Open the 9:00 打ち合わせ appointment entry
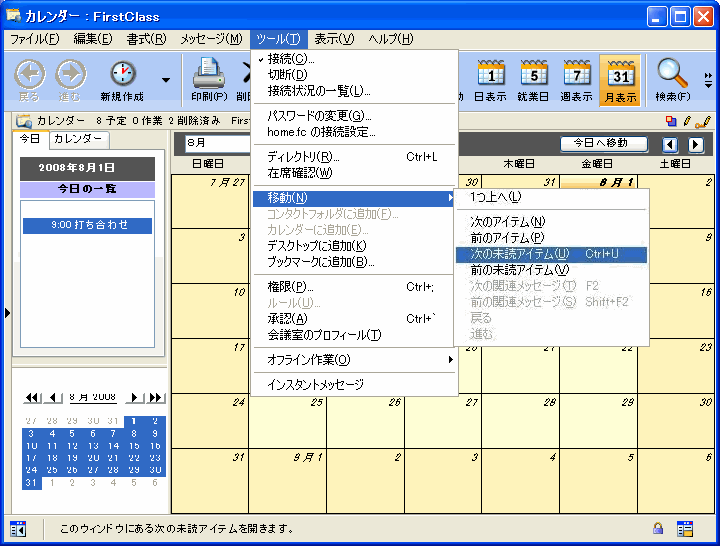Viewport: 720px width, 546px height. pyautogui.click(x=89, y=225)
